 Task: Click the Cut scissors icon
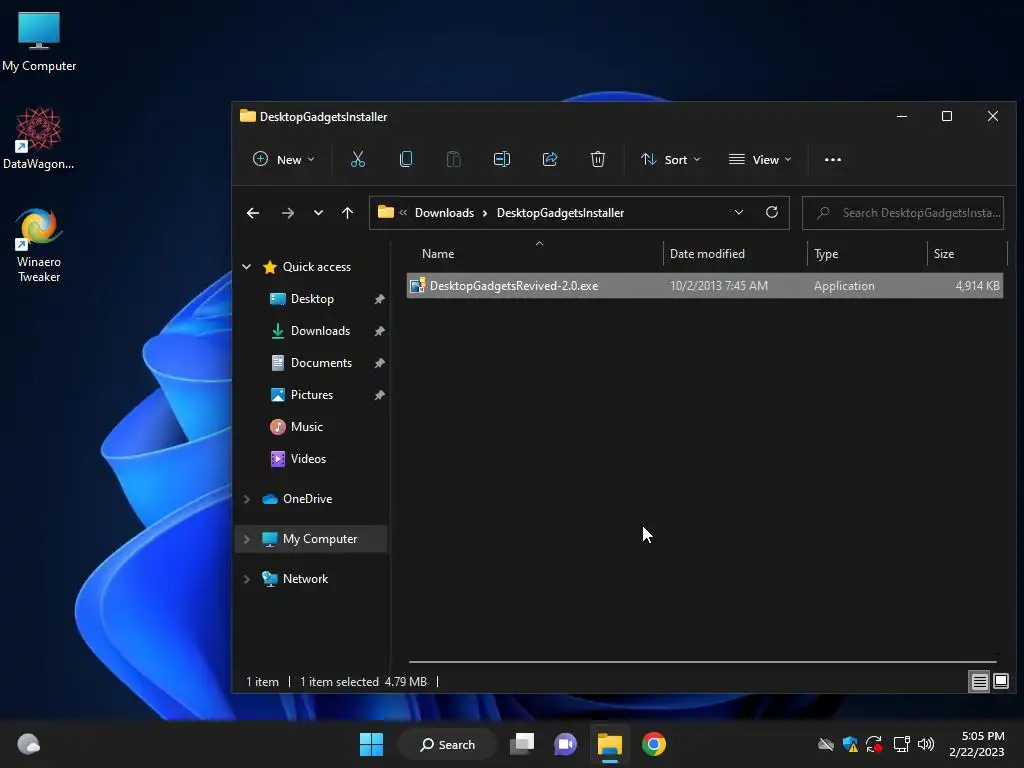[357, 159]
